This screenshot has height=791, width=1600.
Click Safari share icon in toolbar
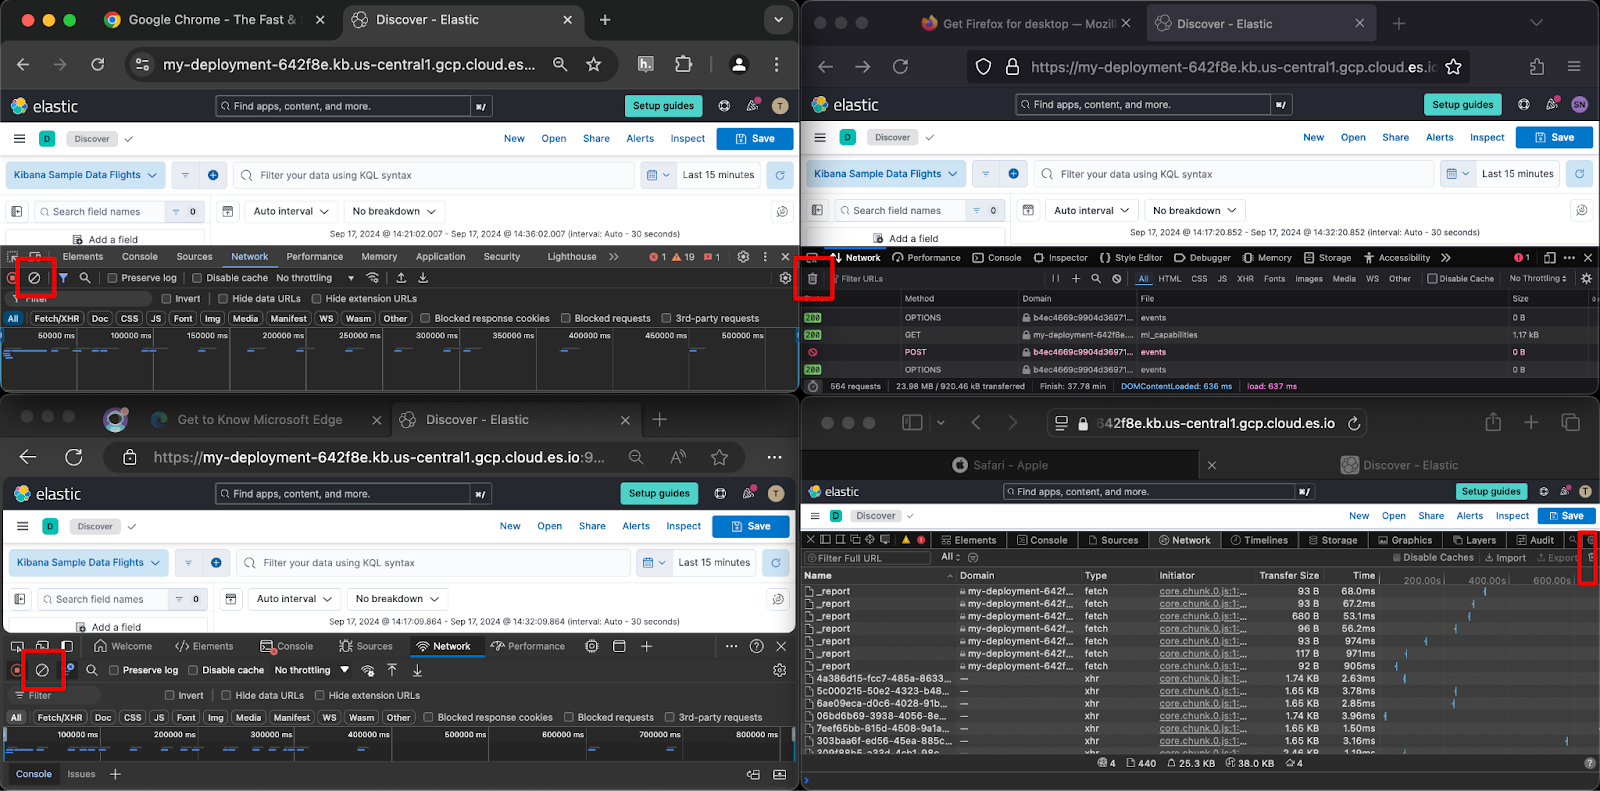tap(1493, 422)
